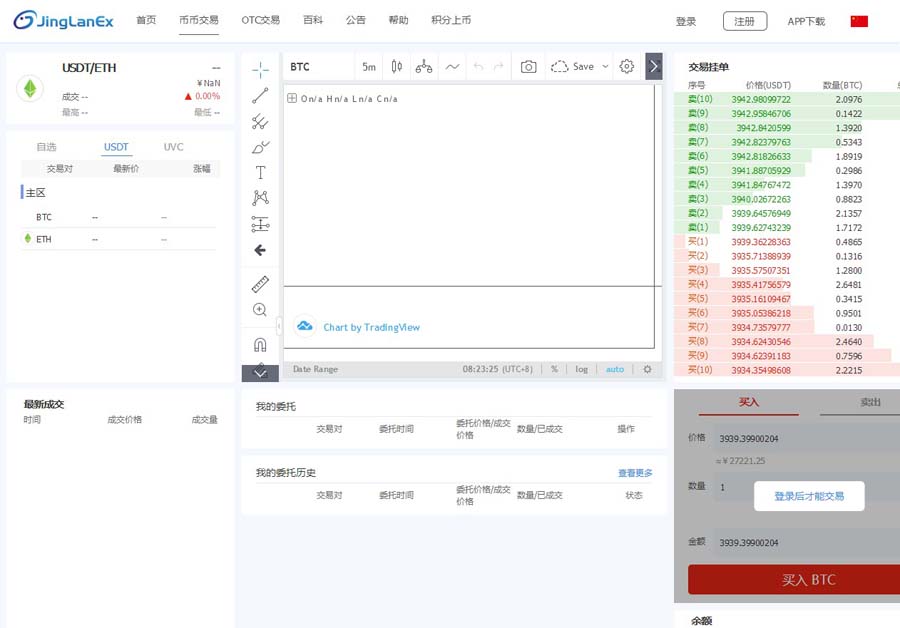
Task: Toggle auto scale on chart
Action: click(614, 369)
